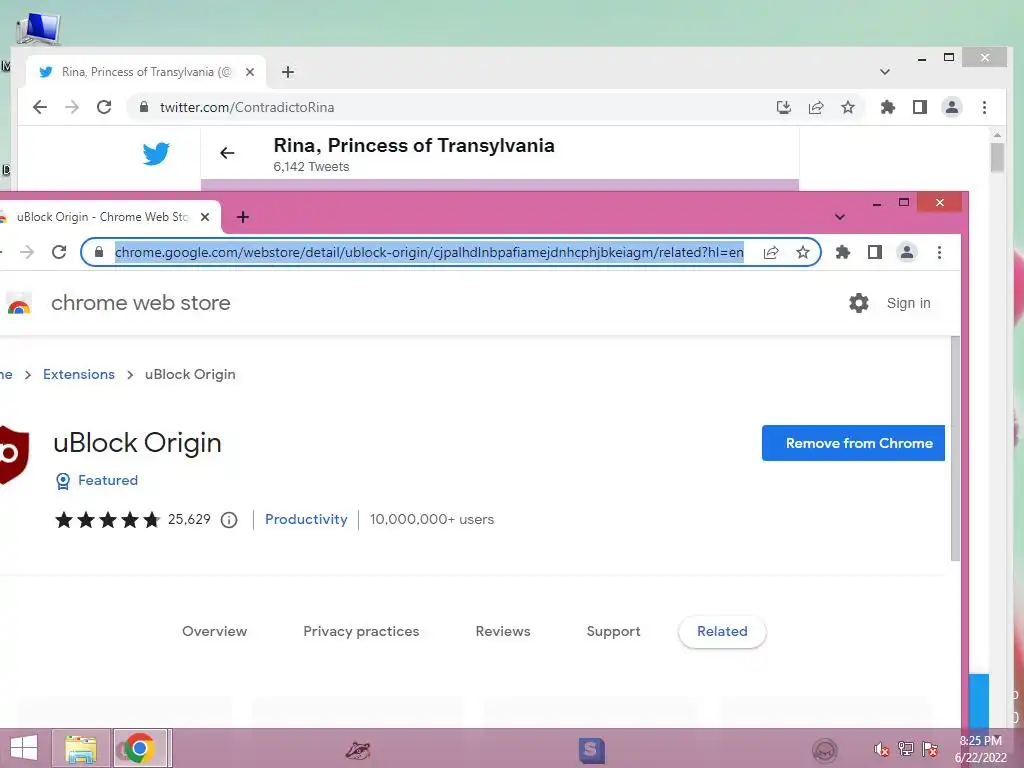Image resolution: width=1024 pixels, height=768 pixels.
Task: Open the Windows Start menu
Action: click(x=24, y=748)
